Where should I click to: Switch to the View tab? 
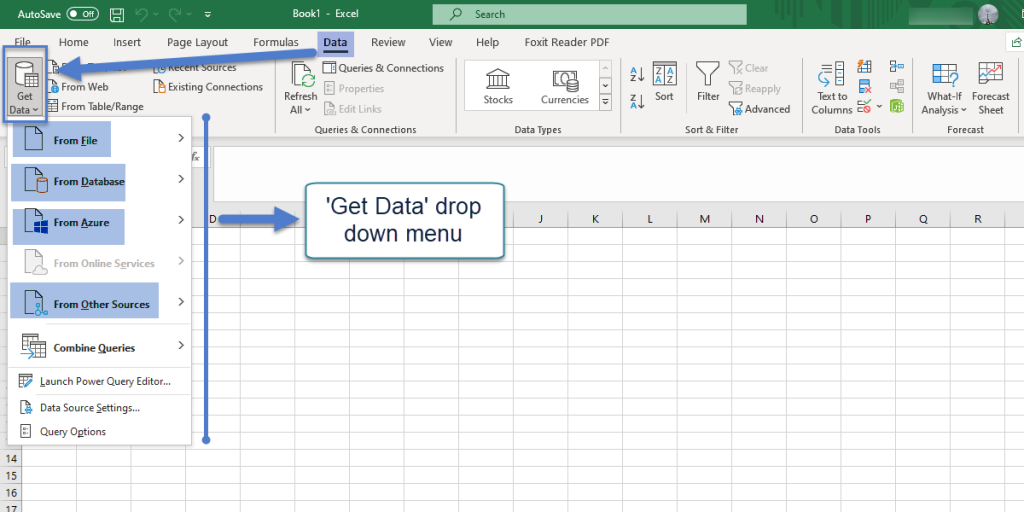pos(441,42)
